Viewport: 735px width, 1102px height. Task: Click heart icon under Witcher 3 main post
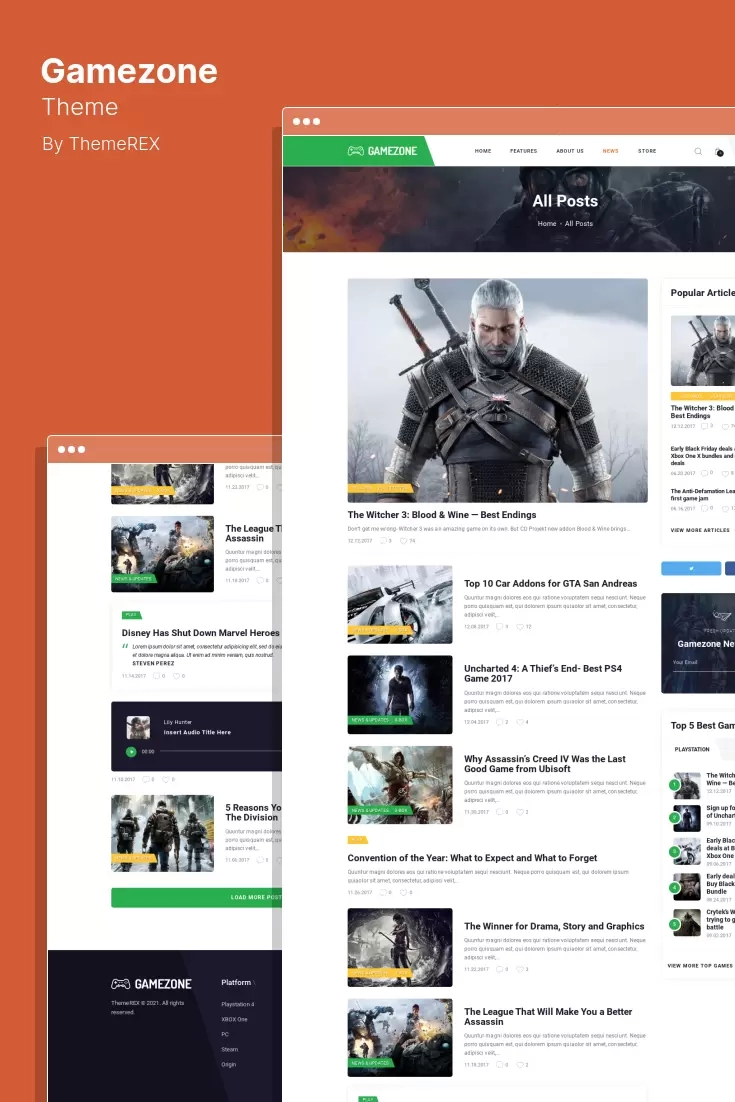[x=403, y=540]
